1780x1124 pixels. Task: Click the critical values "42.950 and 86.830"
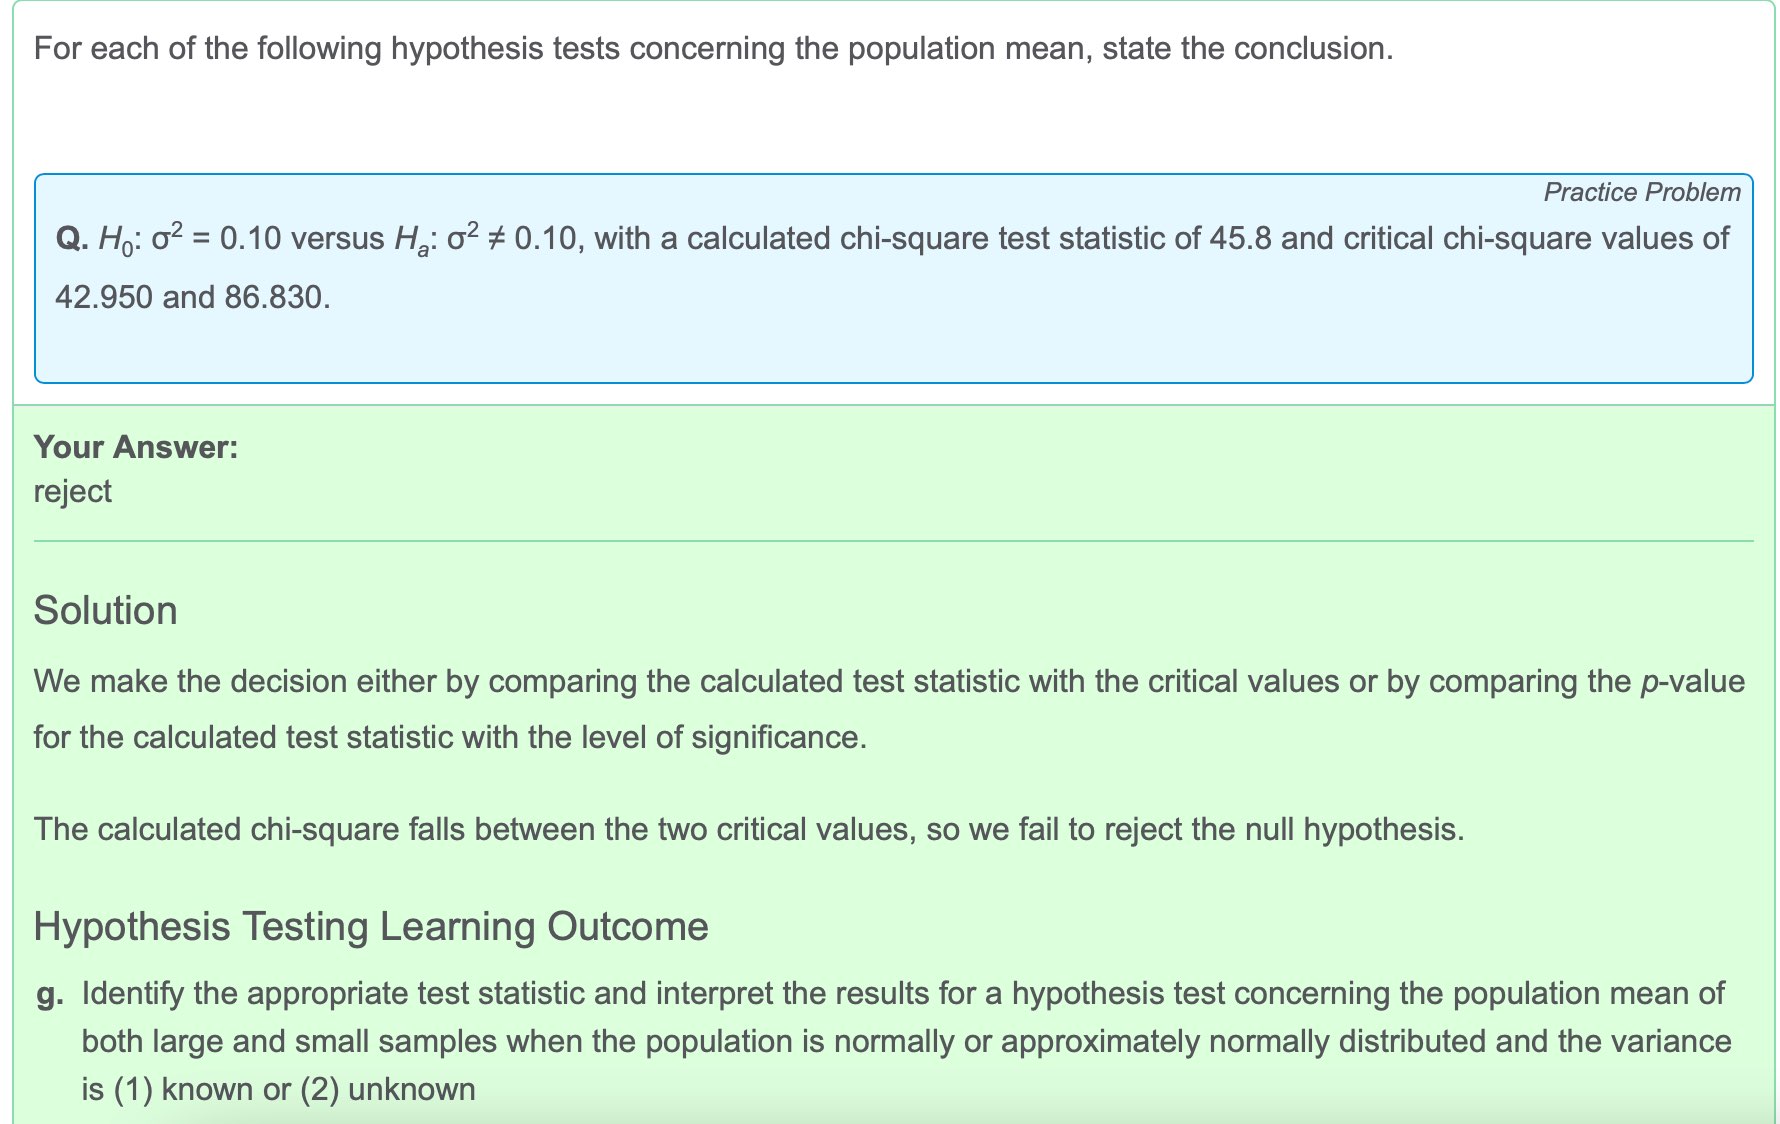pyautogui.click(x=191, y=297)
